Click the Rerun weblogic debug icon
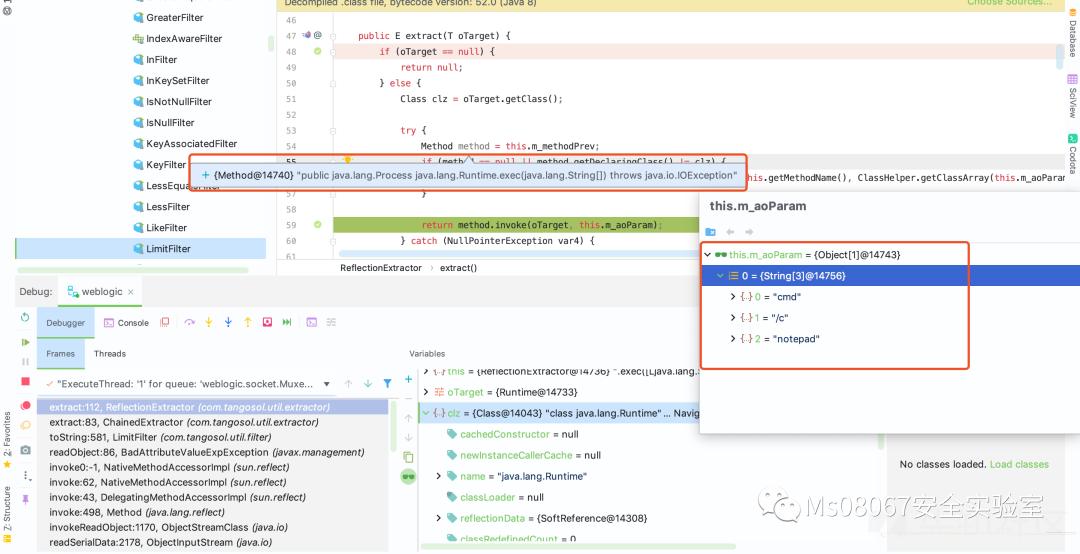This screenshot has width=1080, height=554. [25, 317]
